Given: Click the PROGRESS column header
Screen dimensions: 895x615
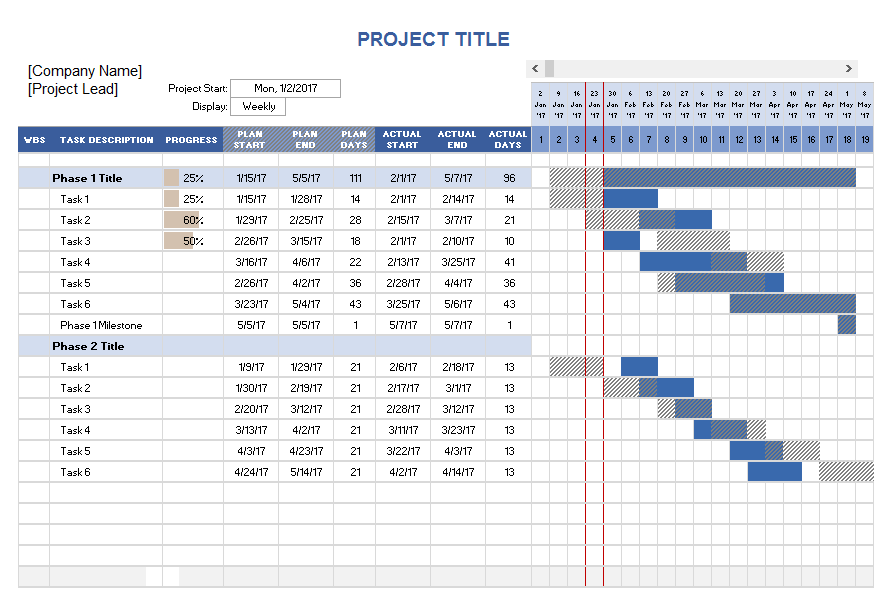Looking at the screenshot, I should pyautogui.click(x=192, y=140).
